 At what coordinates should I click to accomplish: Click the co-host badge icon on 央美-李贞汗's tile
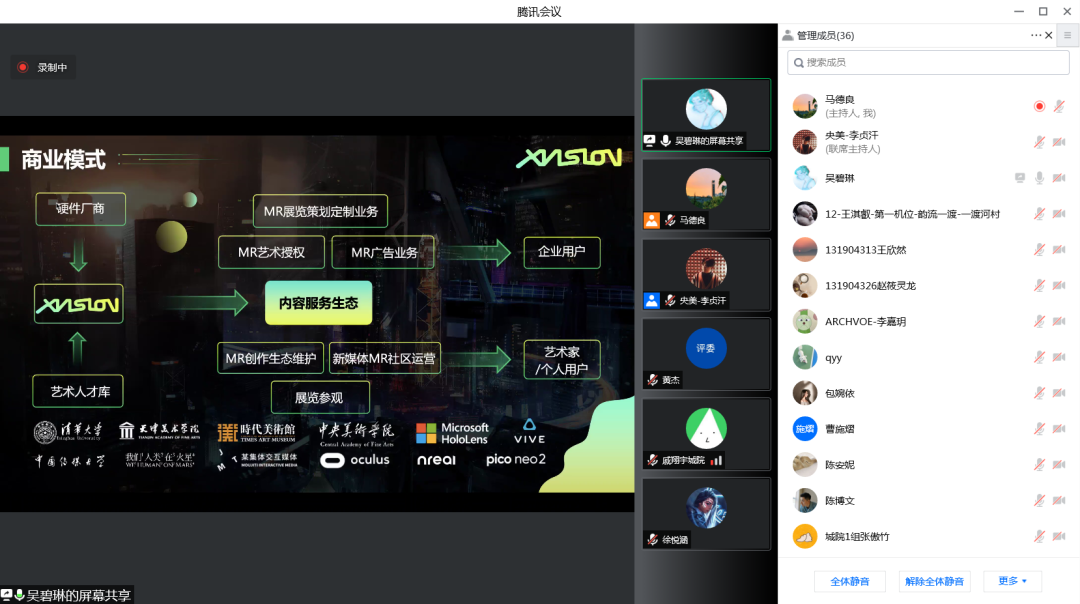652,300
